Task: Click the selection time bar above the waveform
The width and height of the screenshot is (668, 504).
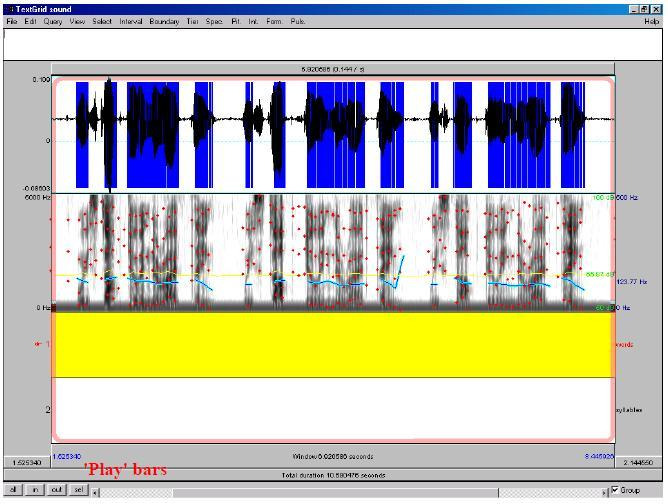Action: (333, 69)
